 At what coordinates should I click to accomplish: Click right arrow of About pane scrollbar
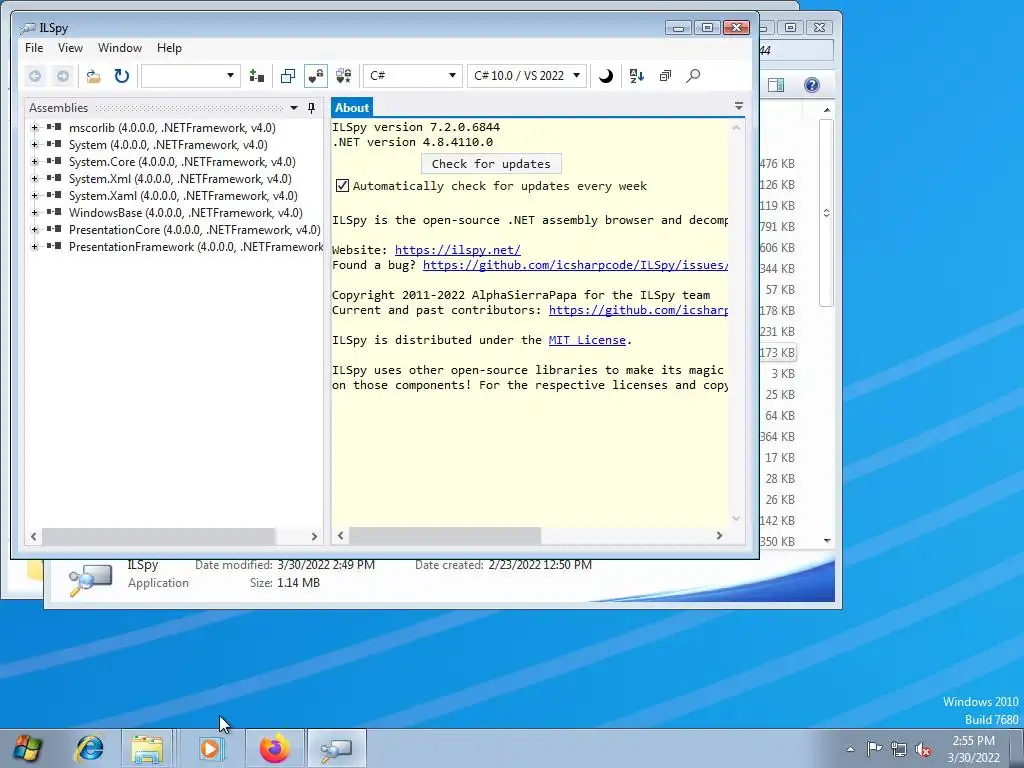(x=719, y=536)
